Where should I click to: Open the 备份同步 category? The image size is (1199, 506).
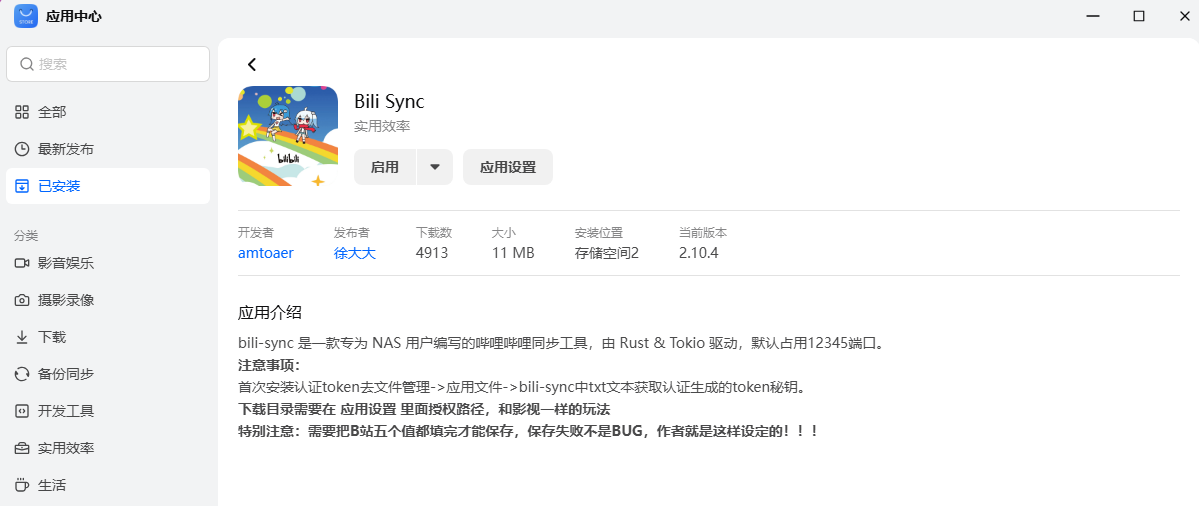tap(108, 374)
